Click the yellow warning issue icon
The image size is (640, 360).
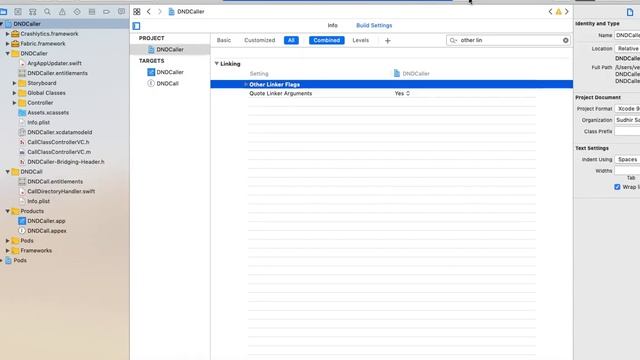pyautogui.click(x=558, y=12)
